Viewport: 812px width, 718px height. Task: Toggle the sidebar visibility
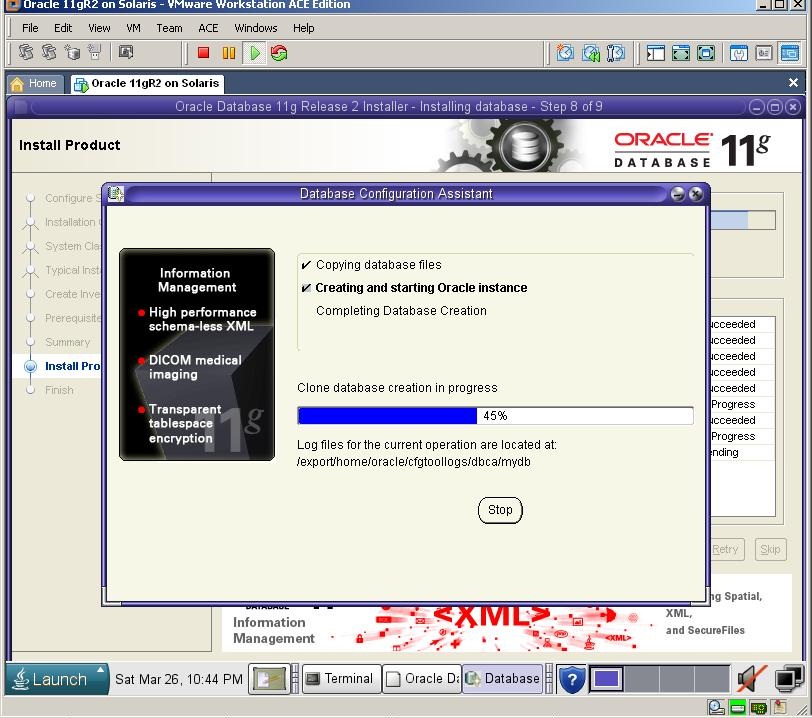click(657, 52)
